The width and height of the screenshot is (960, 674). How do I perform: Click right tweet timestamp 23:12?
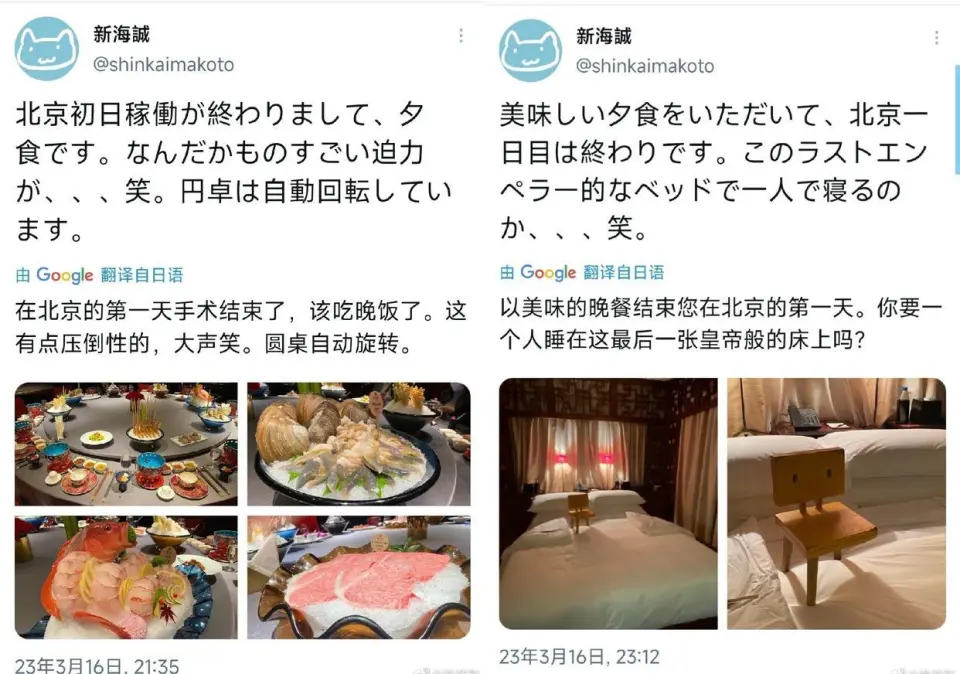pos(579,657)
